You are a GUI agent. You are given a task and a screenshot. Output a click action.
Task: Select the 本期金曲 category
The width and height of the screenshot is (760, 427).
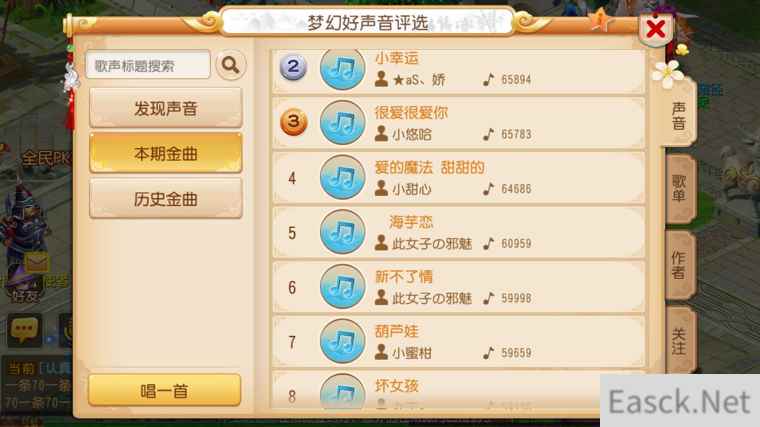(166, 154)
